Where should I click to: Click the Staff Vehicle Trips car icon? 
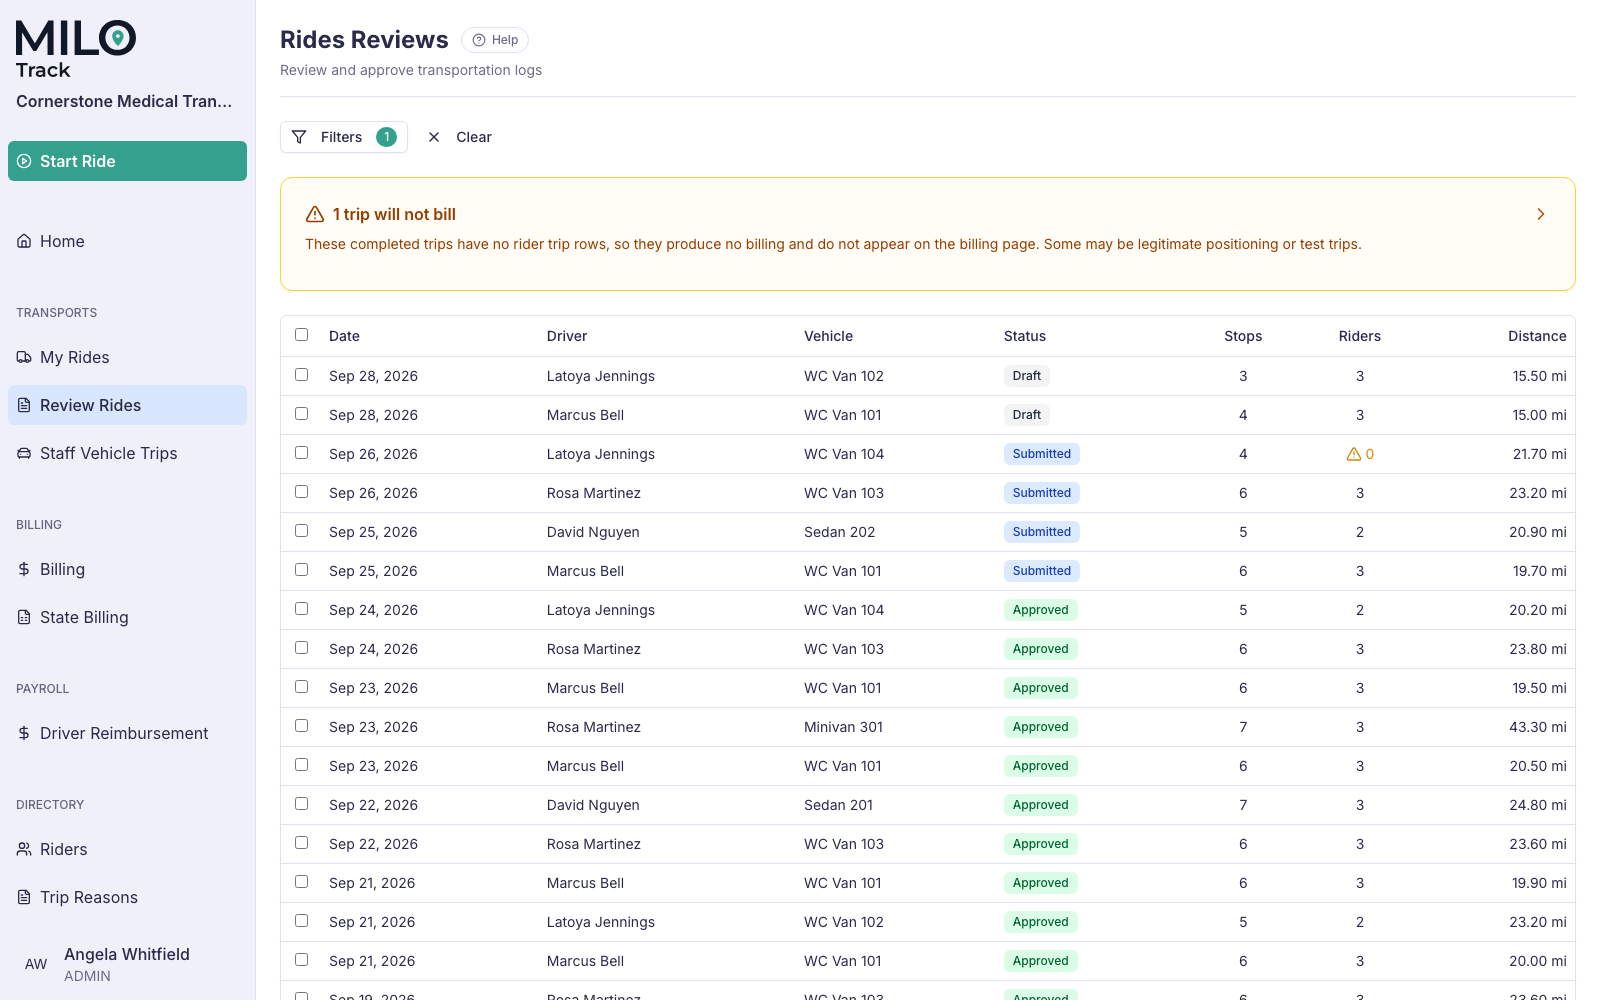point(24,453)
